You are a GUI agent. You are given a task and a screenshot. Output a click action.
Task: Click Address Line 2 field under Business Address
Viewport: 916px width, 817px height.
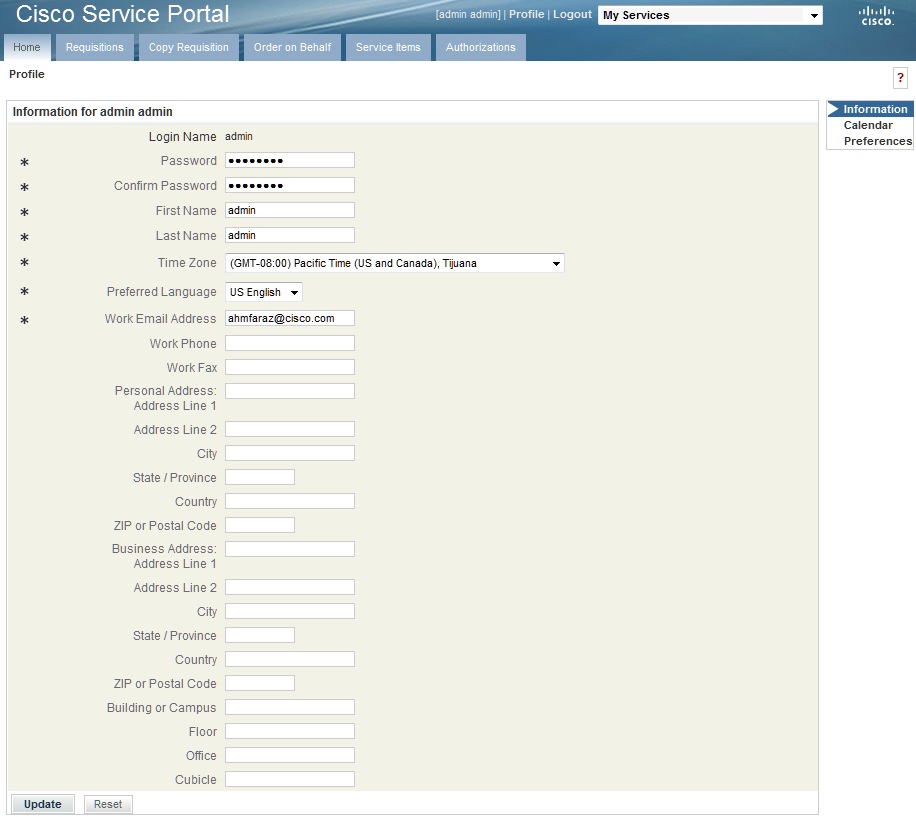[x=290, y=587]
